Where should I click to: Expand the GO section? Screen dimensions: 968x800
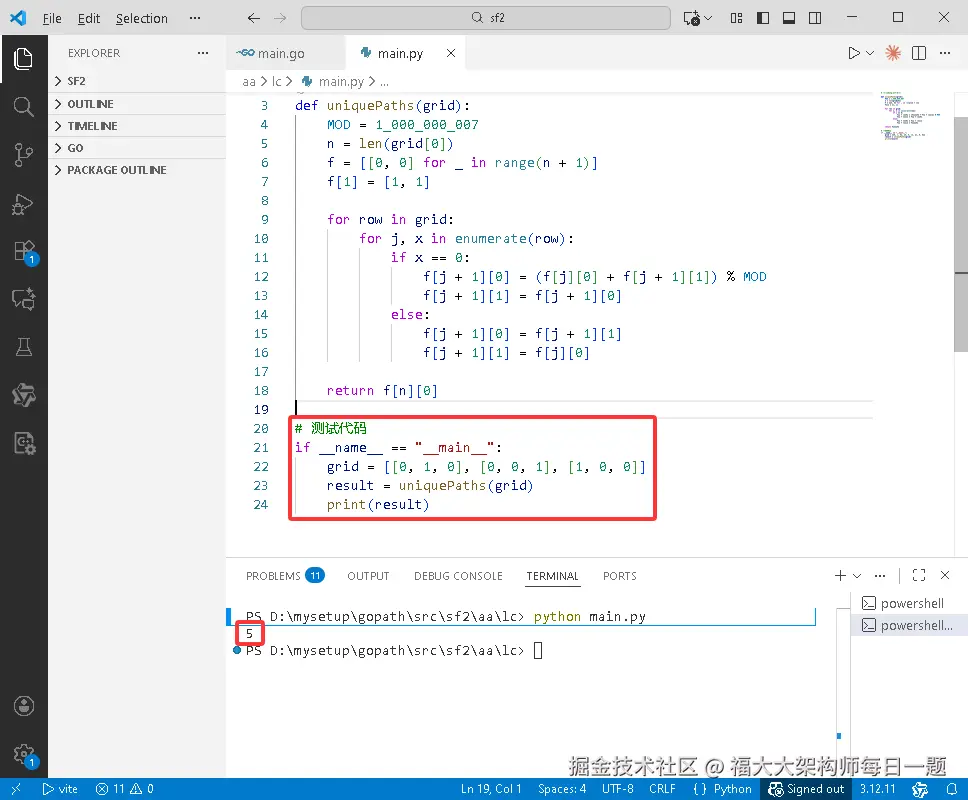(136, 148)
